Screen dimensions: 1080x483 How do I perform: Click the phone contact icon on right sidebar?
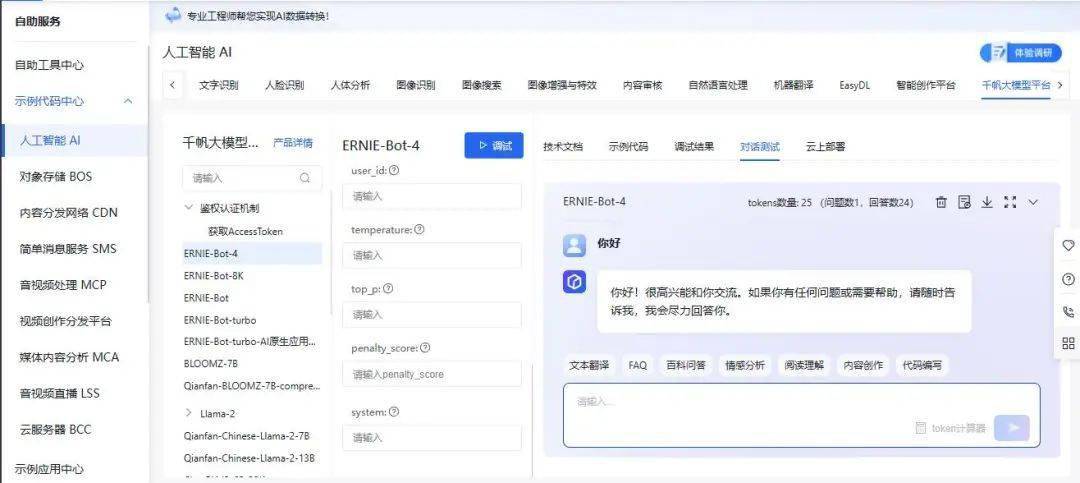pyautogui.click(x=1068, y=311)
